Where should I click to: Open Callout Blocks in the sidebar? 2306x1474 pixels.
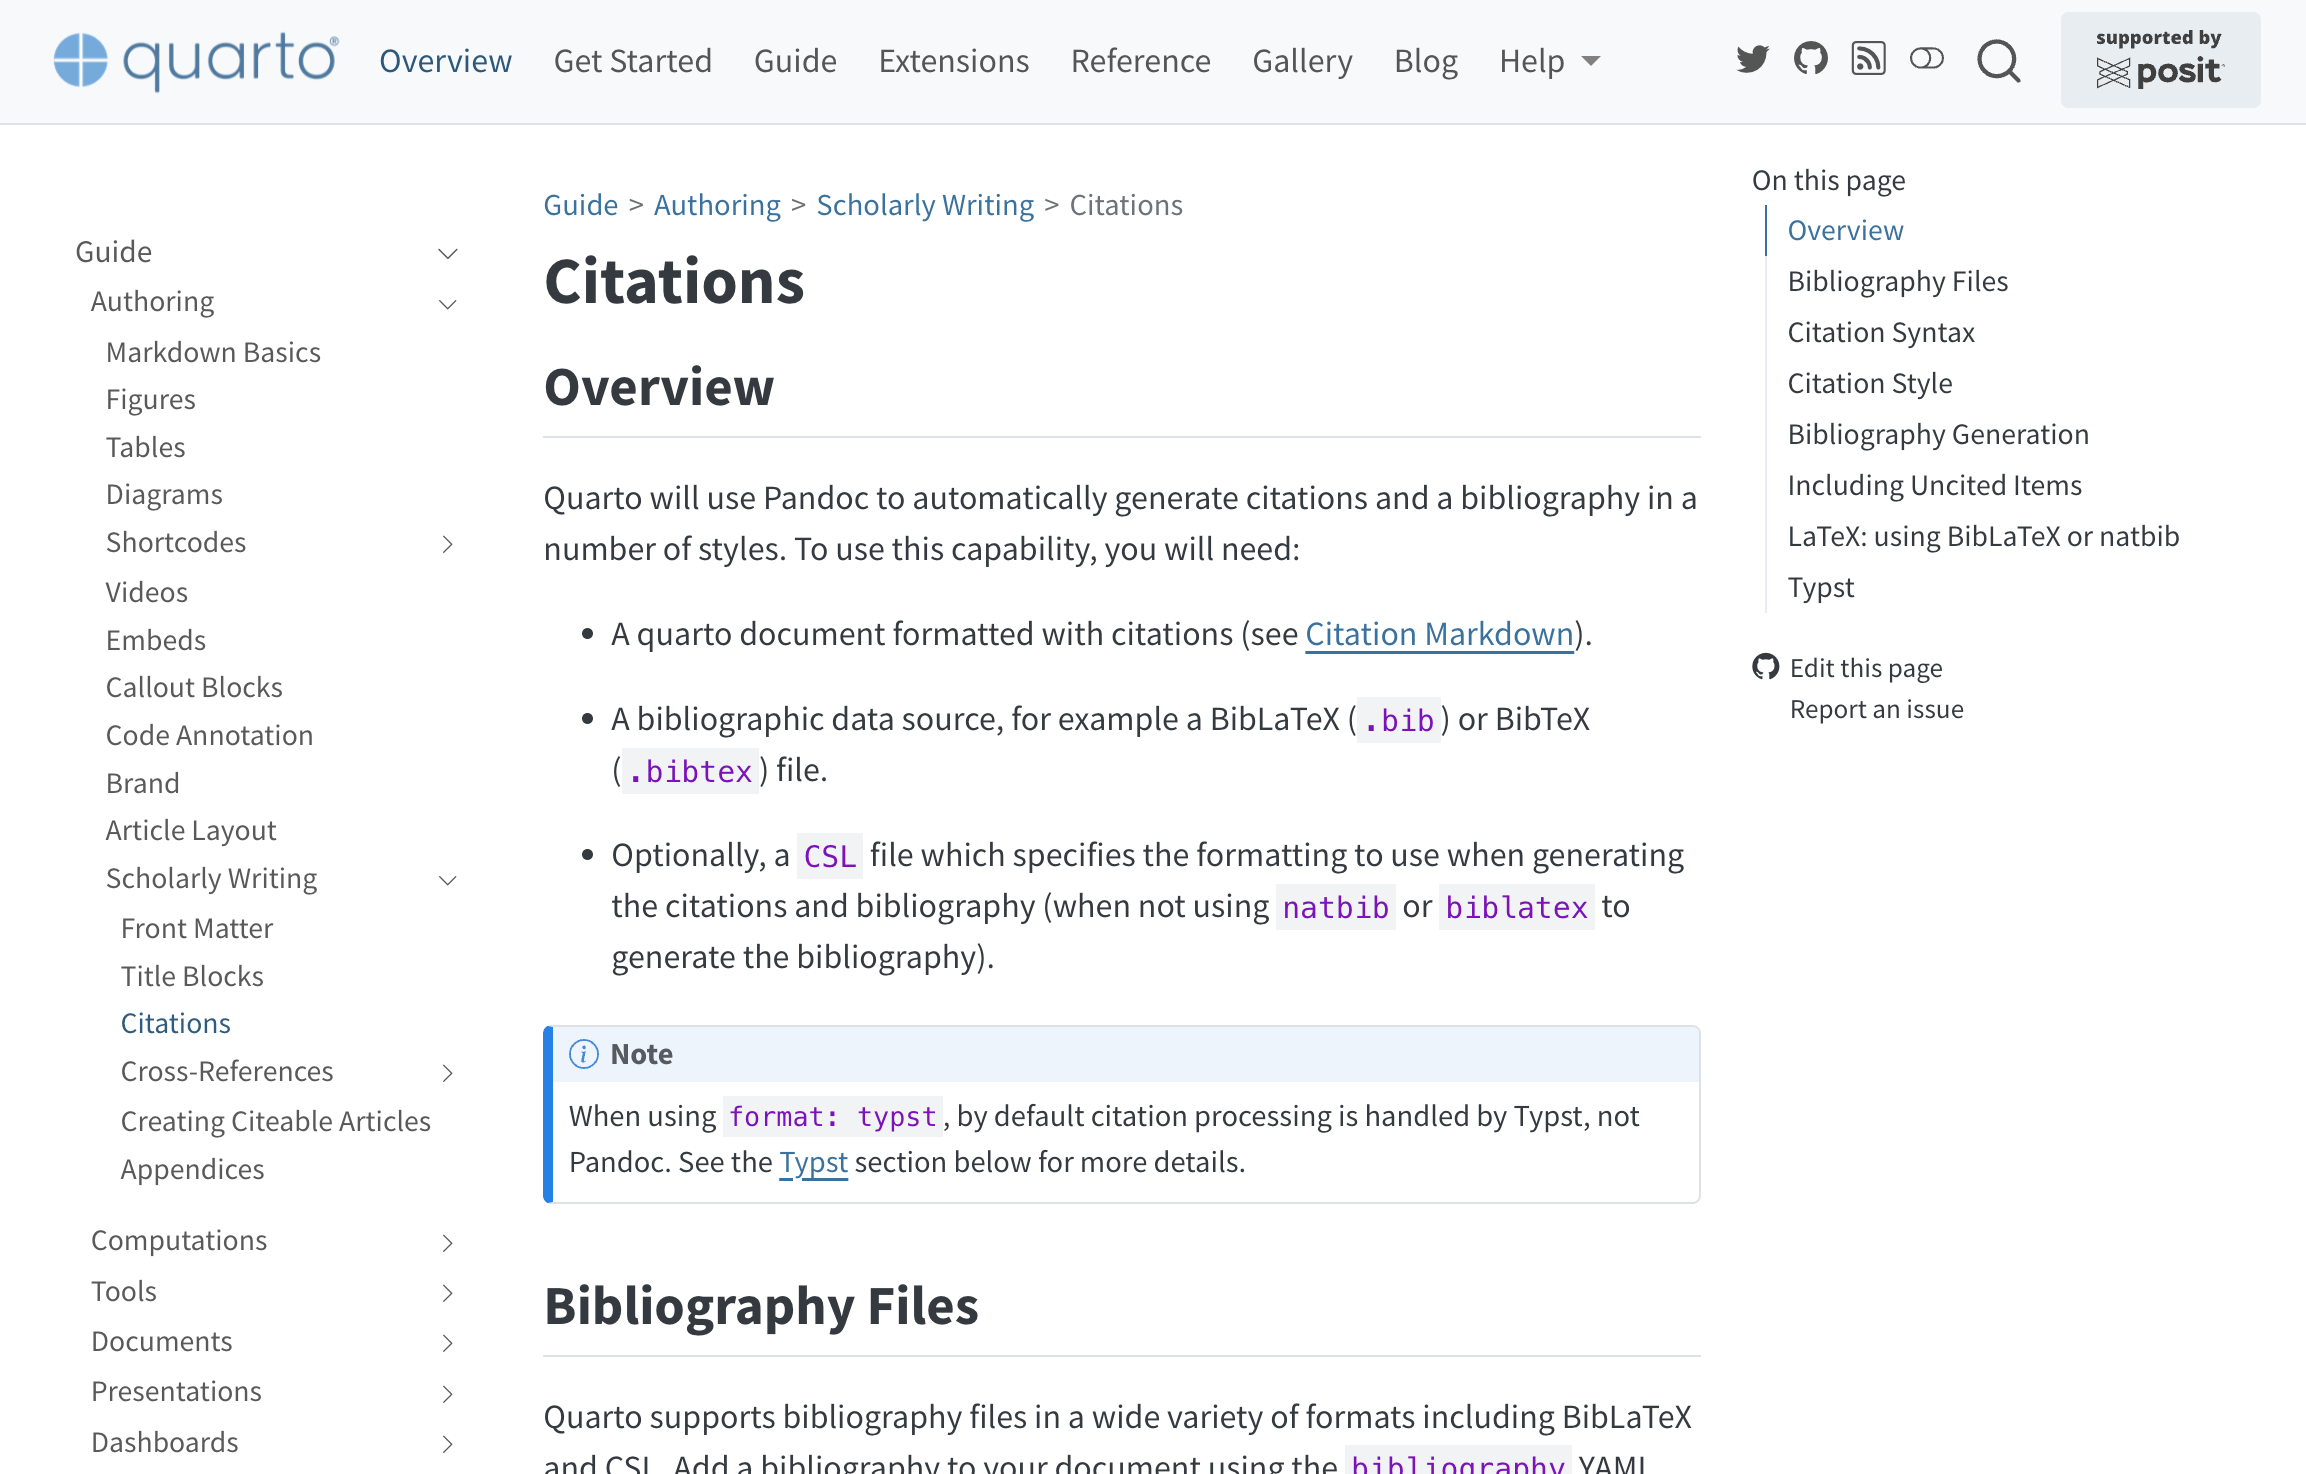pos(194,687)
